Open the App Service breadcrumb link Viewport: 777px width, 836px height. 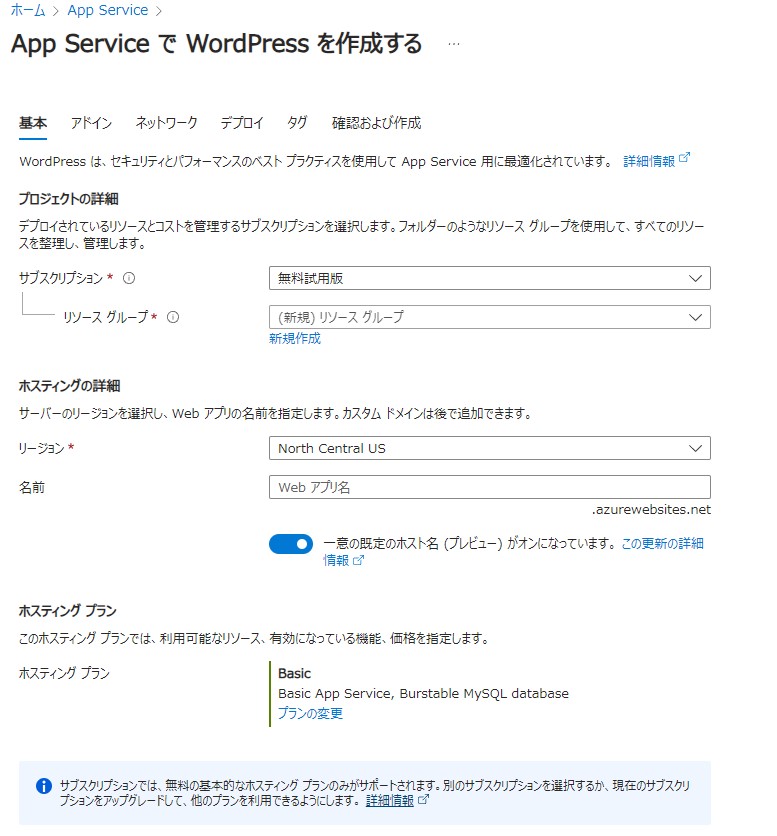(x=108, y=10)
